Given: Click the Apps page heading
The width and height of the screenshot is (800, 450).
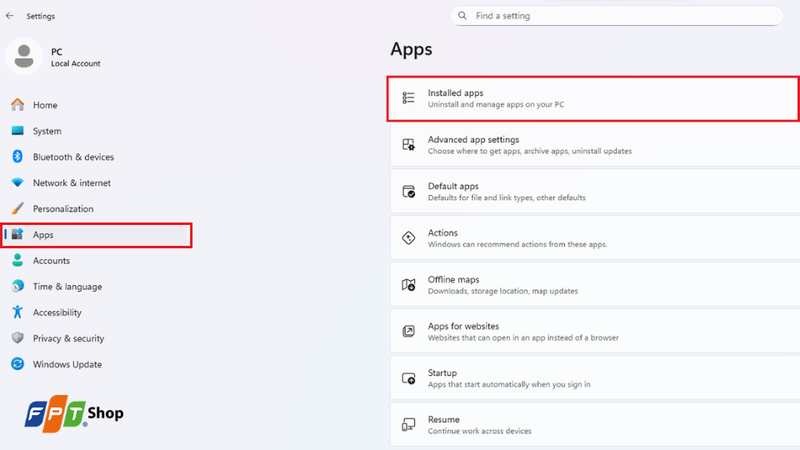Looking at the screenshot, I should tap(411, 49).
